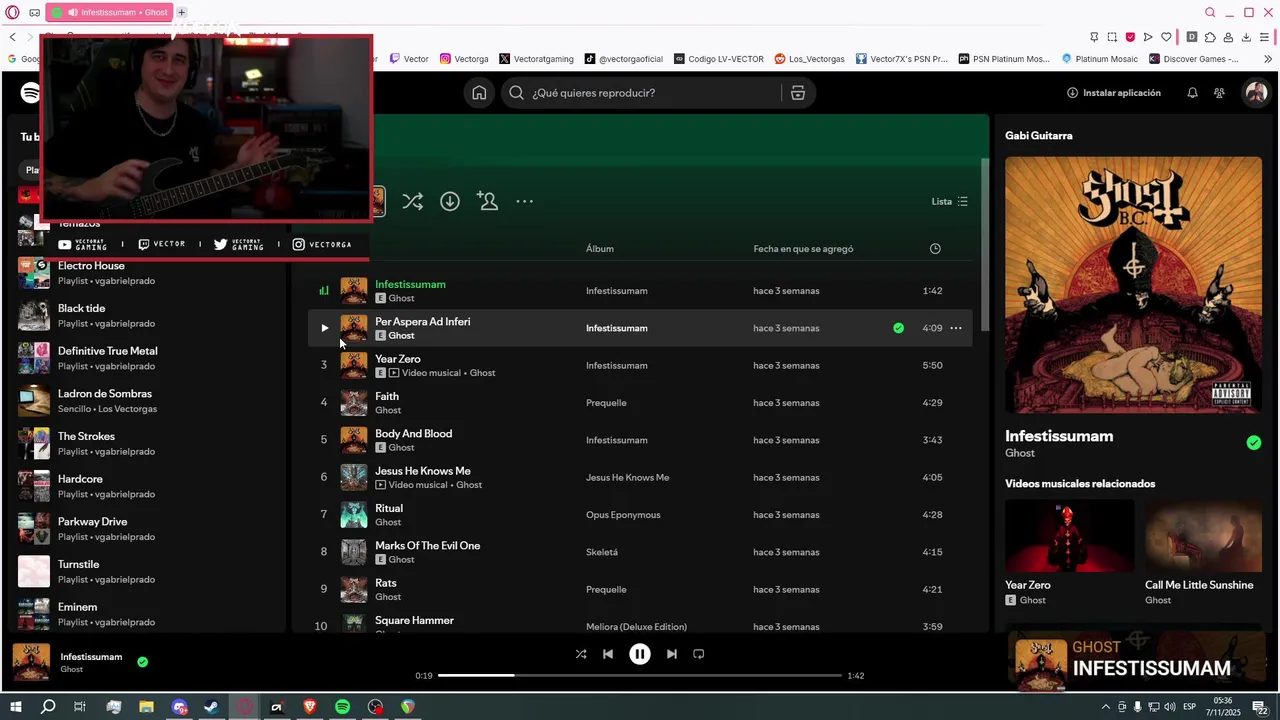Open Steam from the taskbar
The image size is (1280, 720).
click(x=211, y=707)
